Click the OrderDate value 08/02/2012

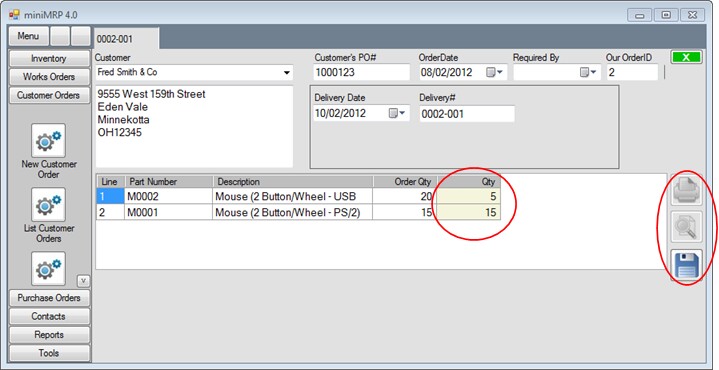click(447, 72)
